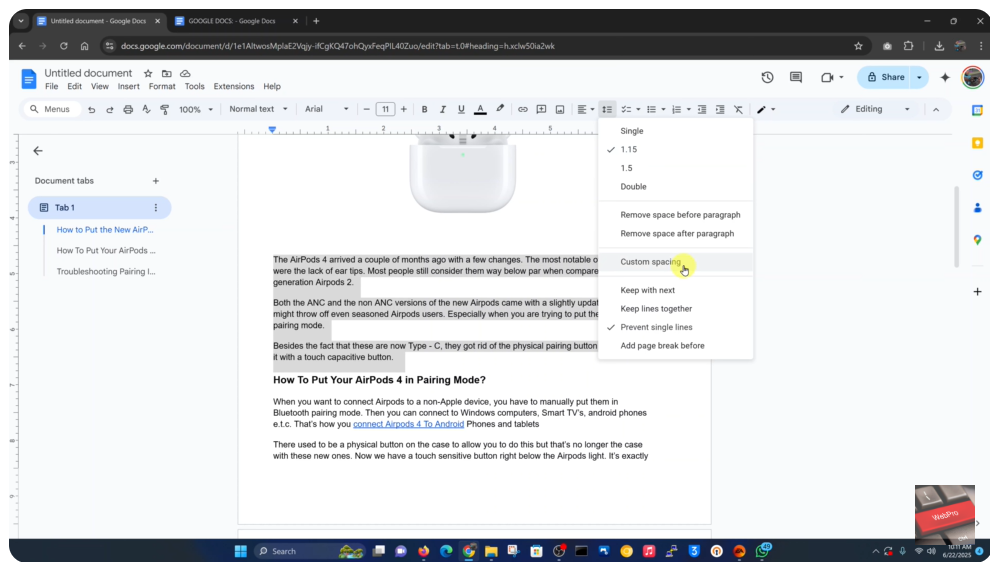Select 1.5 line spacing
990x562 pixels.
tap(676, 168)
